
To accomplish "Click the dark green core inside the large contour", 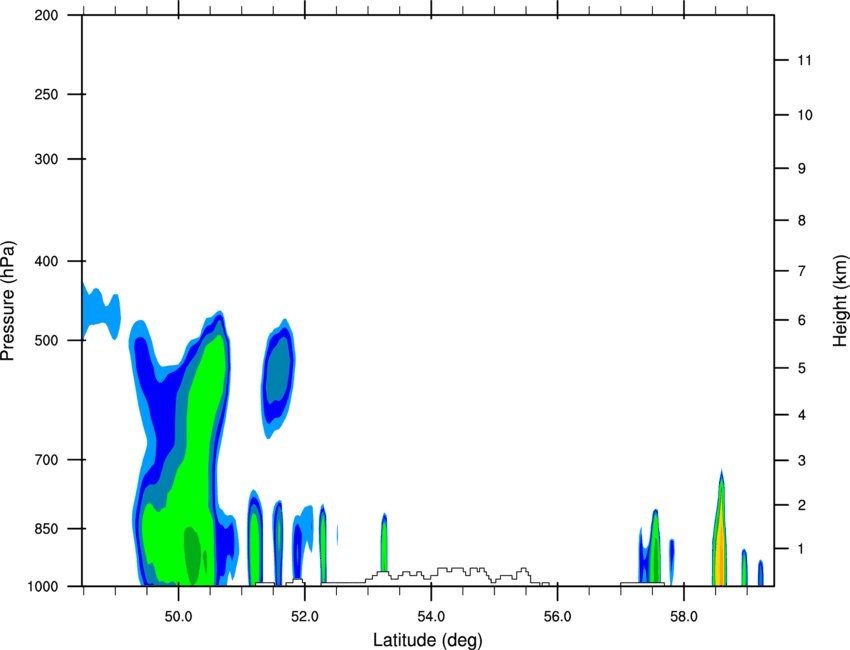I will point(192,556).
